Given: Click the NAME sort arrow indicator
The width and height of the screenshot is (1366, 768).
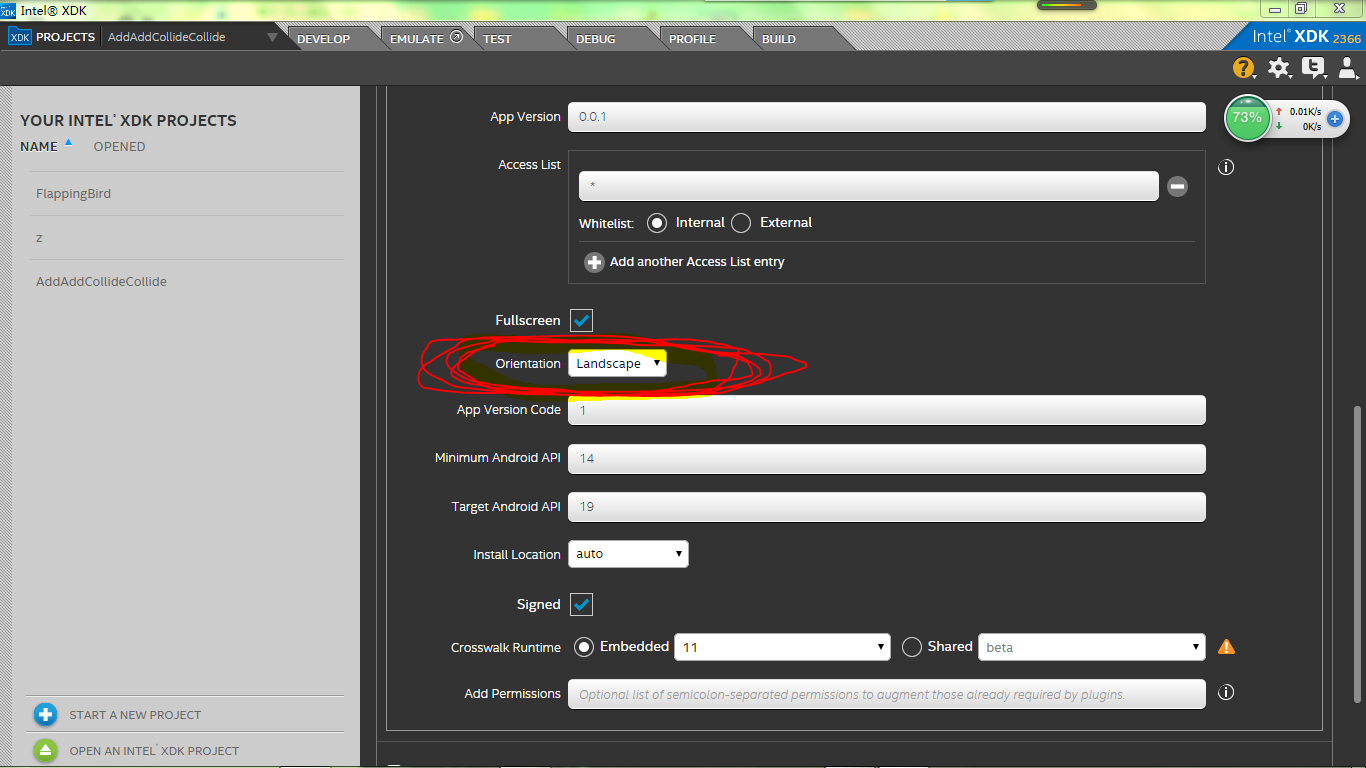Looking at the screenshot, I should coord(68,143).
